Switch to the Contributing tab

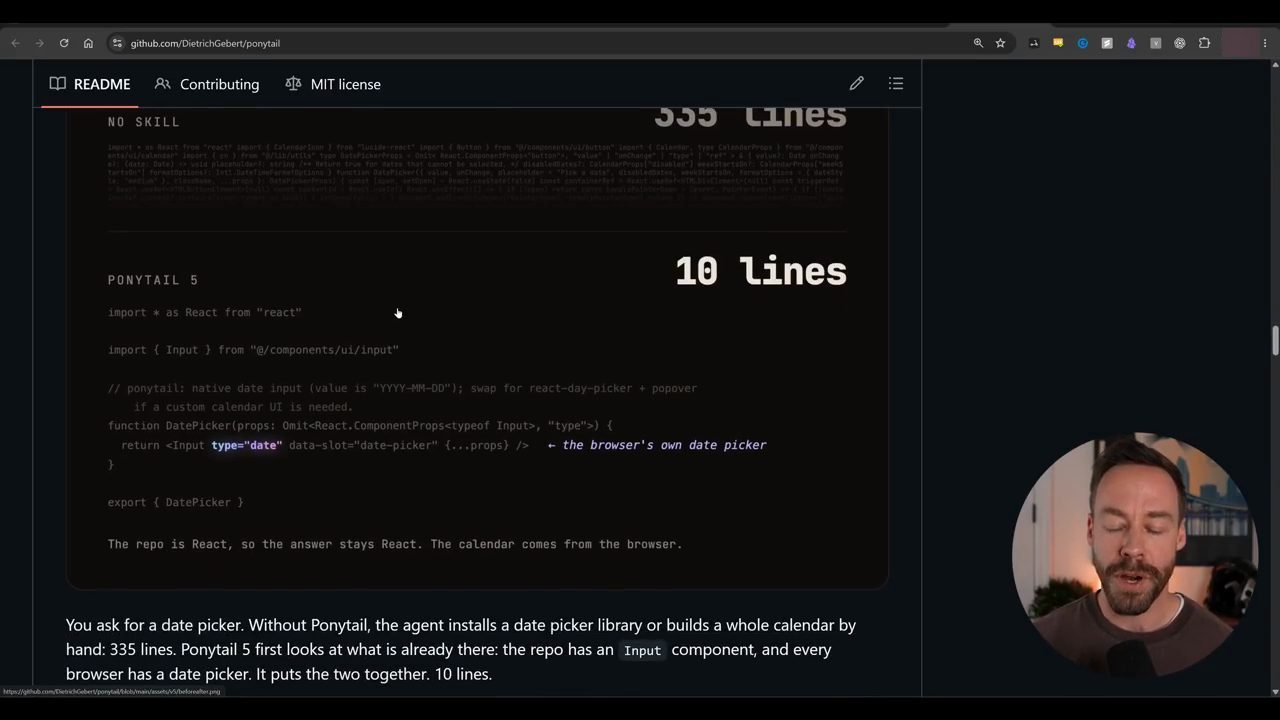click(207, 84)
